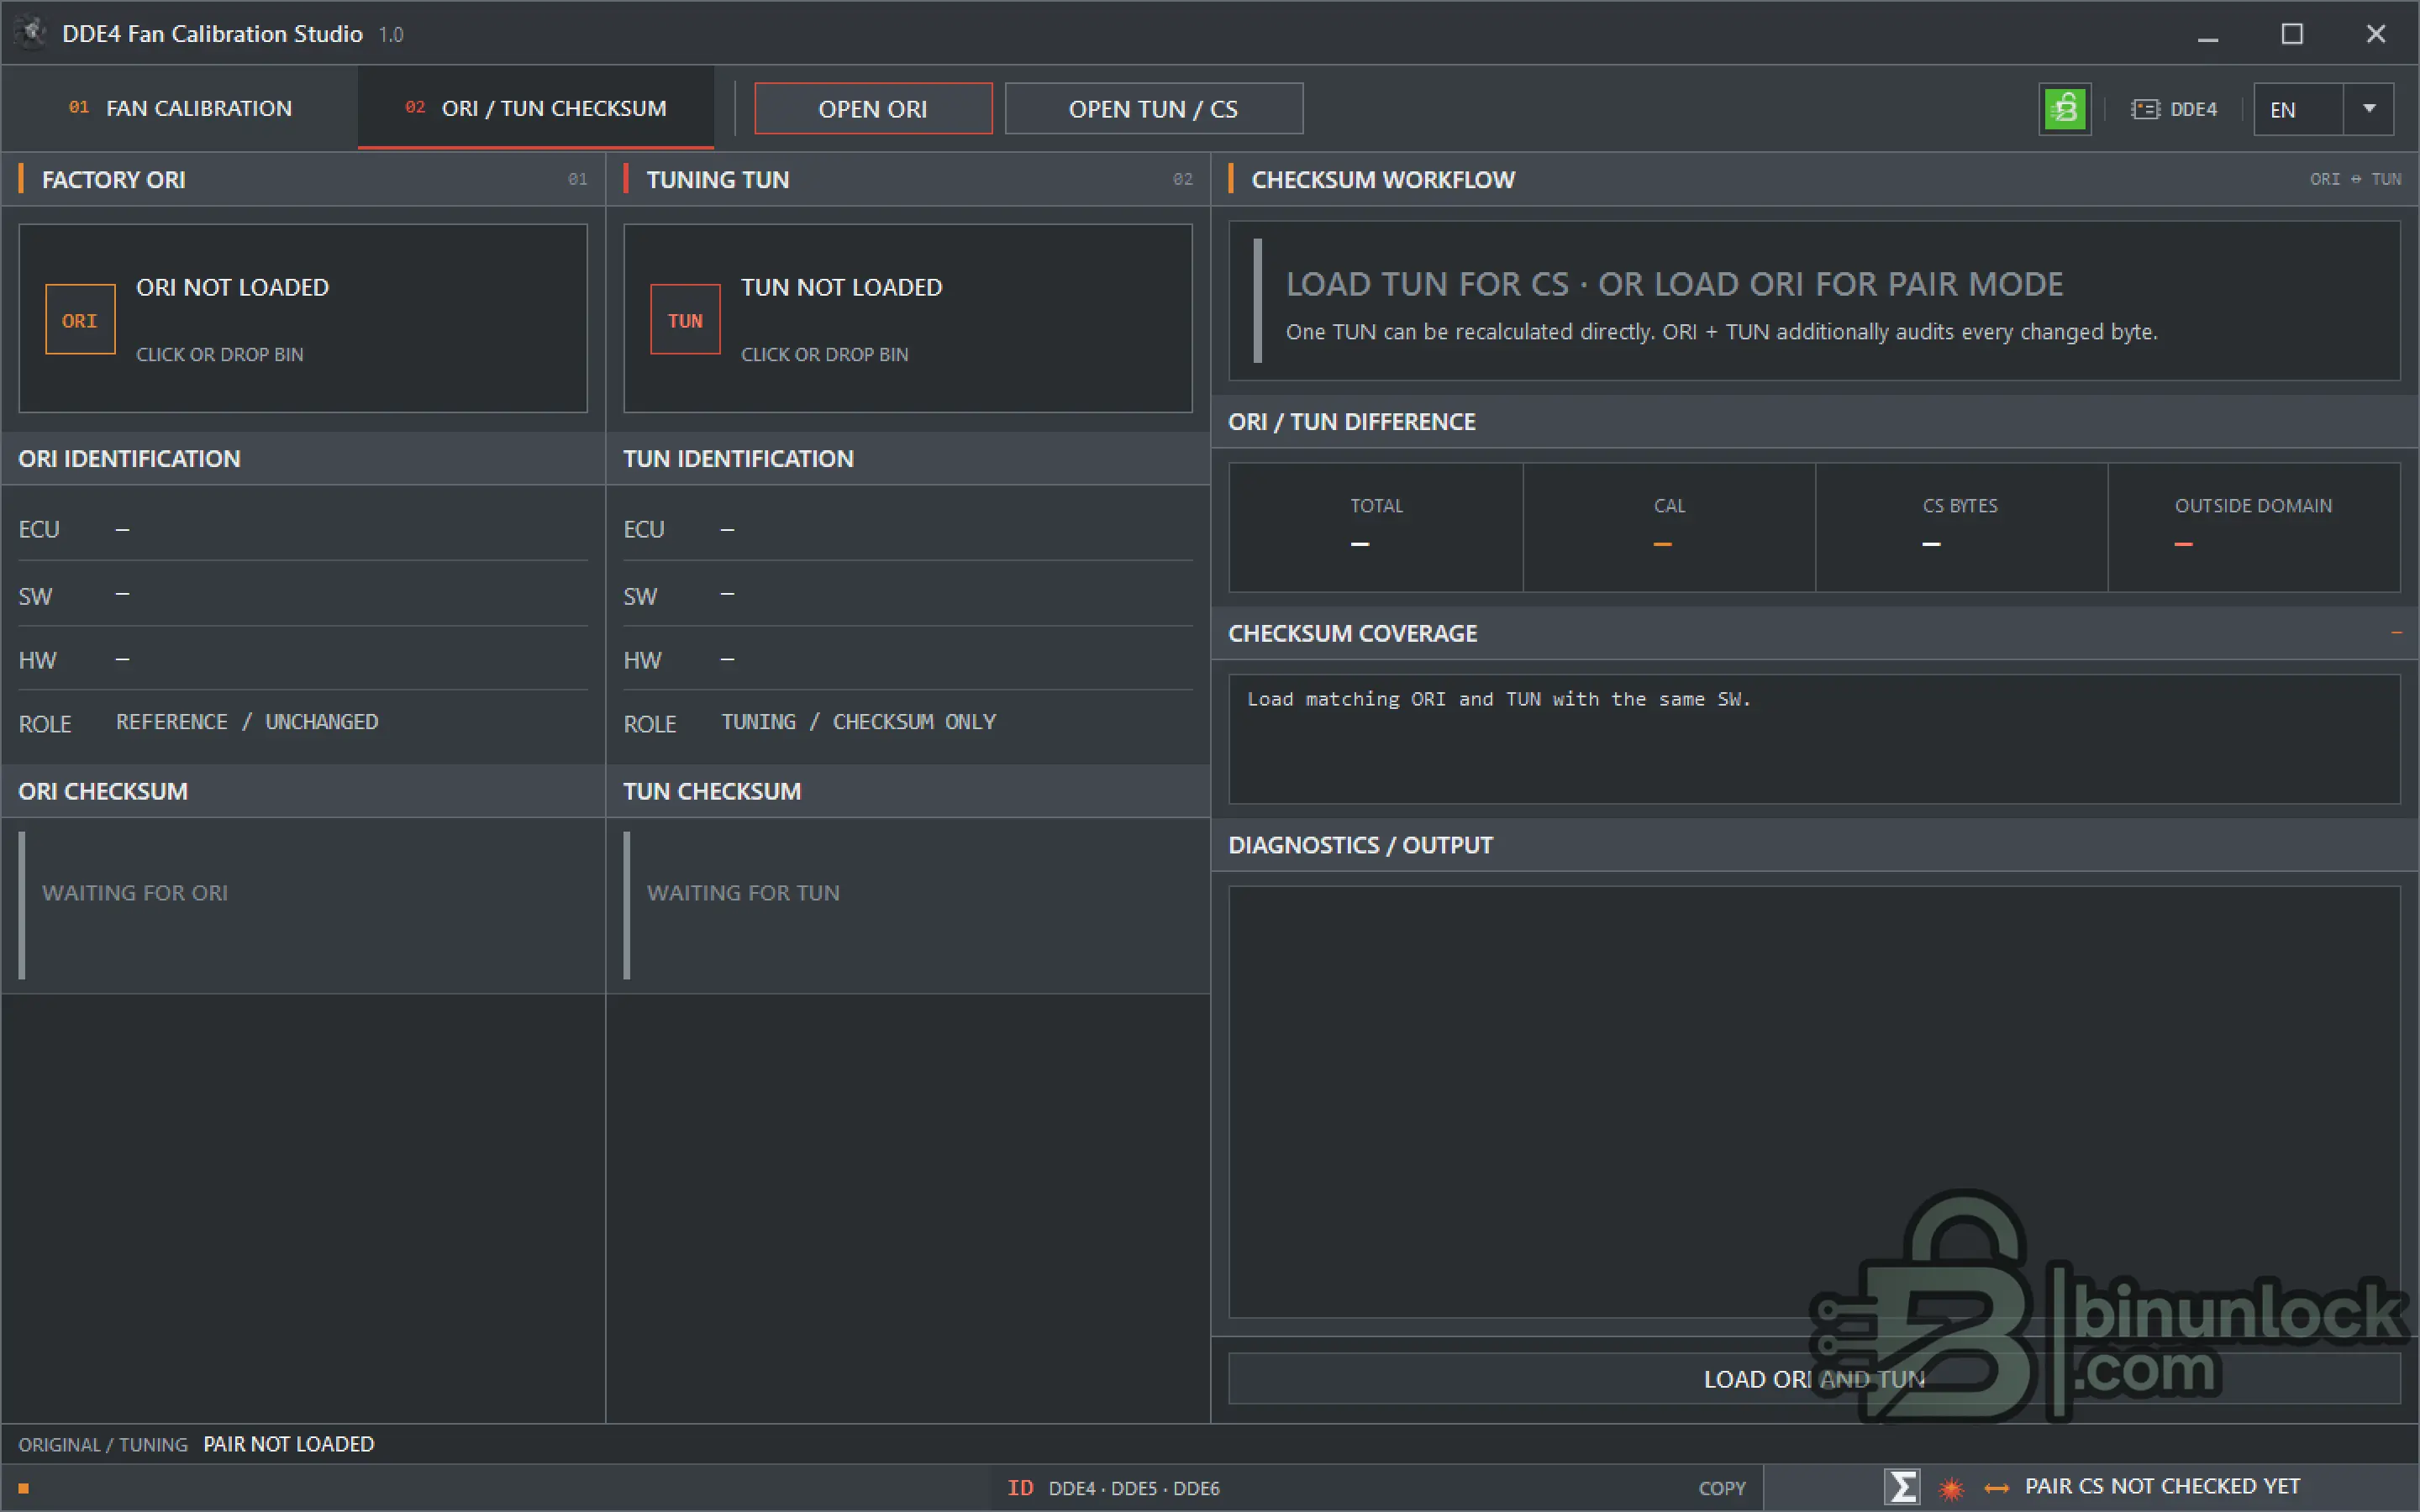Click the sigma checksum icon

(1902, 1487)
